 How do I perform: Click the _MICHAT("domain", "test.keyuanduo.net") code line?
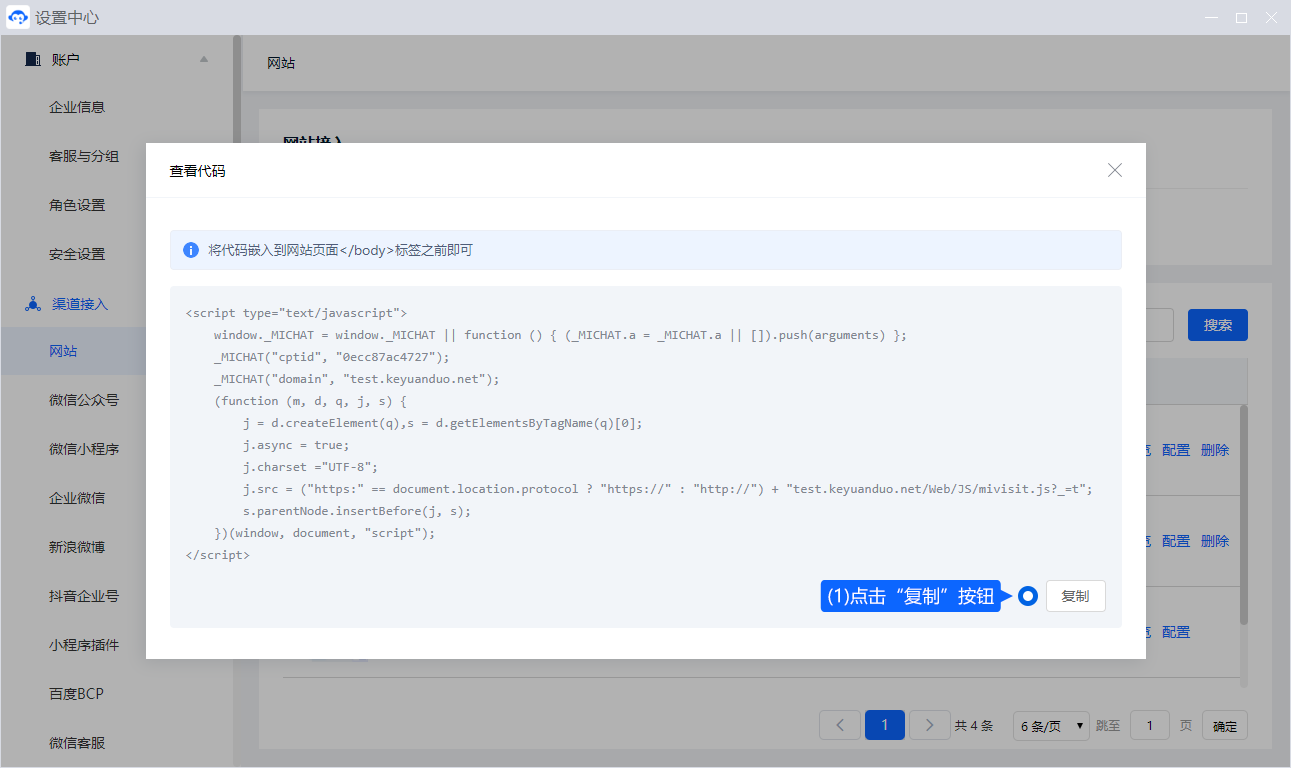pos(356,379)
